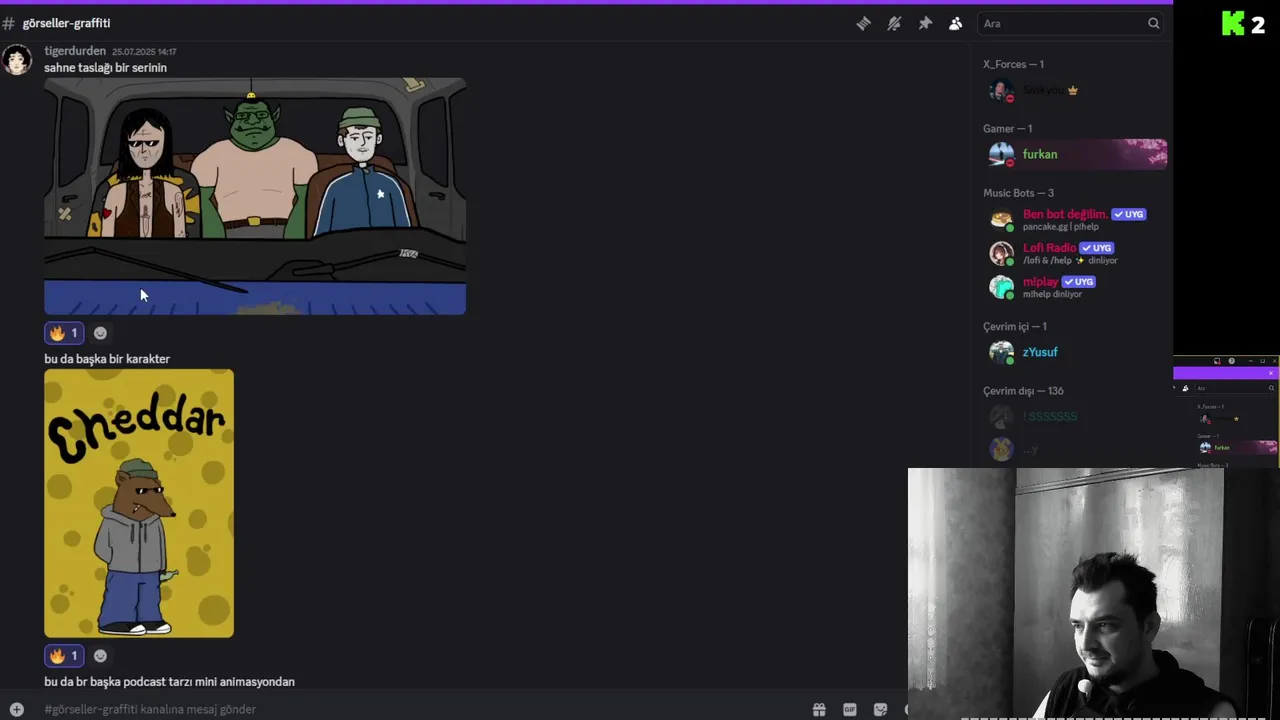The height and width of the screenshot is (720, 1280).
Task: Click the message 'sahne taslağı bir serinin'
Action: pos(105,68)
